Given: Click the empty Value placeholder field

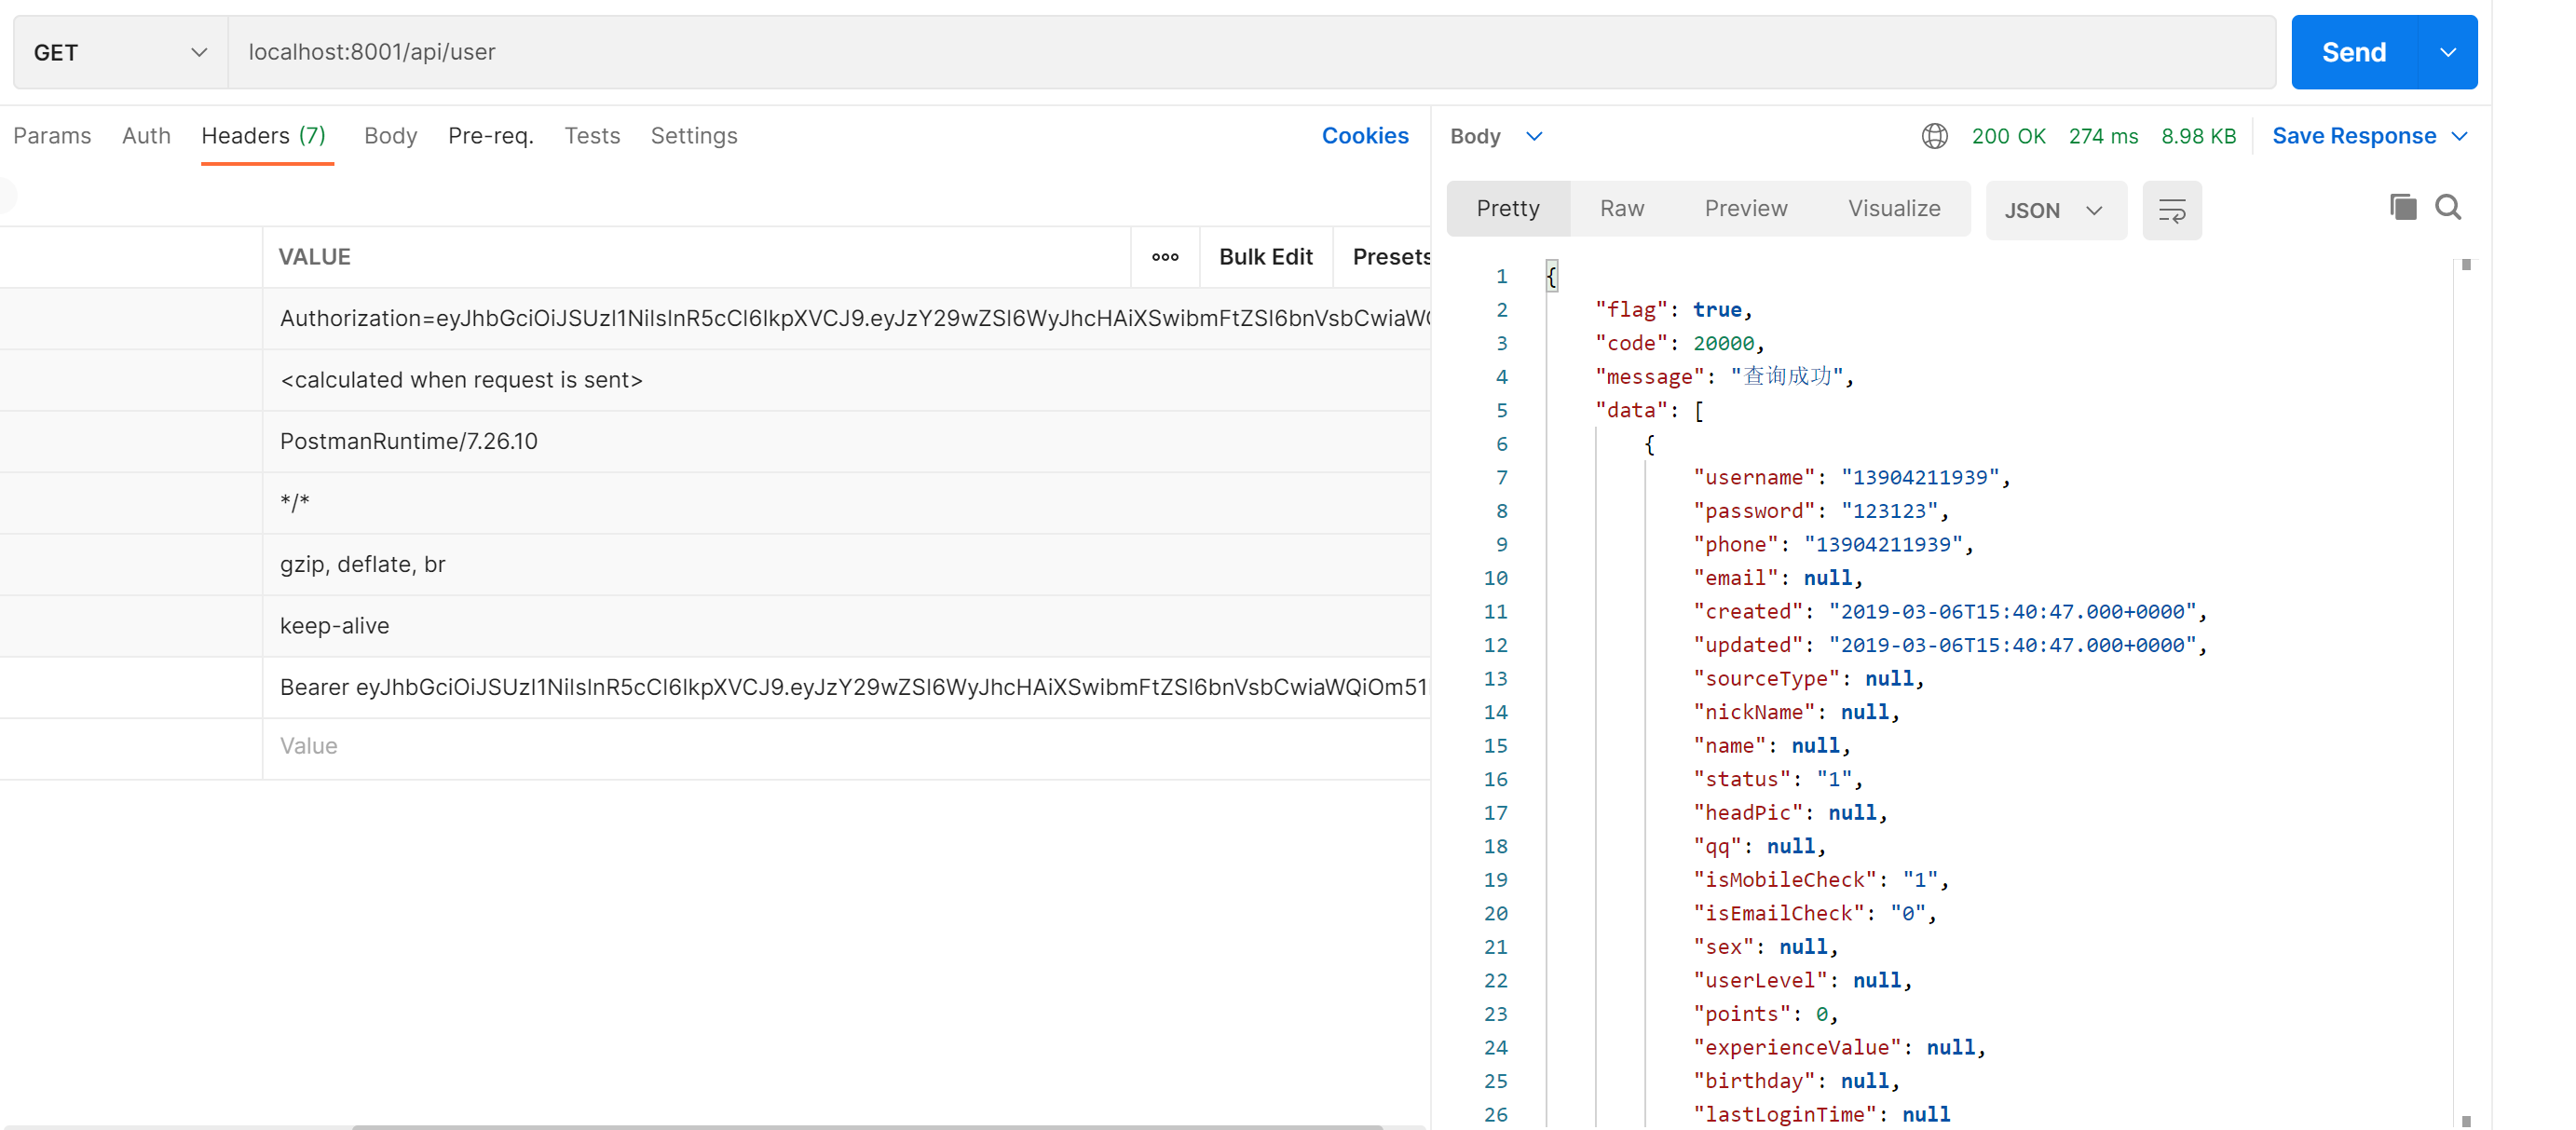Looking at the screenshot, I should (846, 746).
